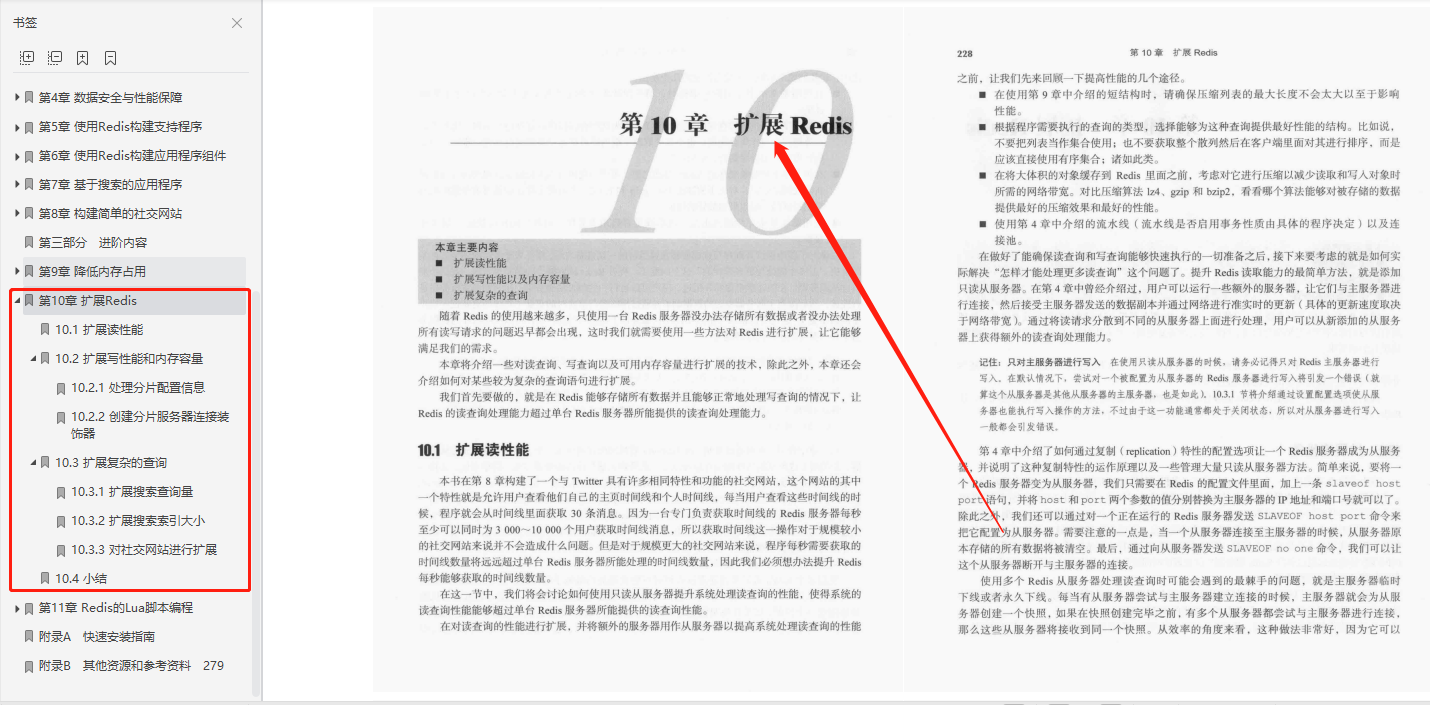Click the add bookmark icon
The width and height of the screenshot is (1430, 705).
(x=83, y=58)
